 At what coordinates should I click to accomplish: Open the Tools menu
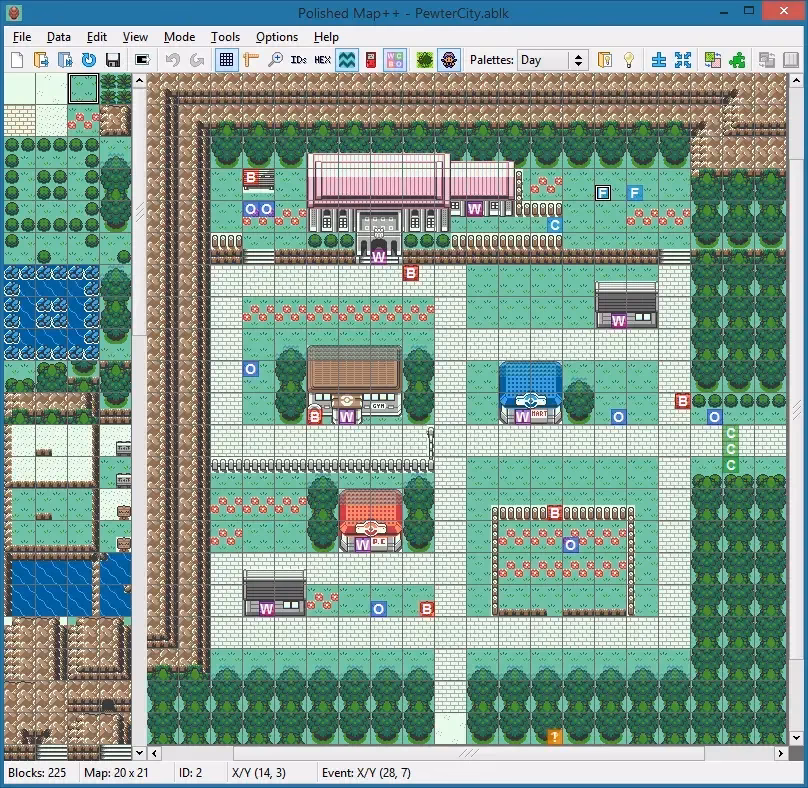[225, 37]
